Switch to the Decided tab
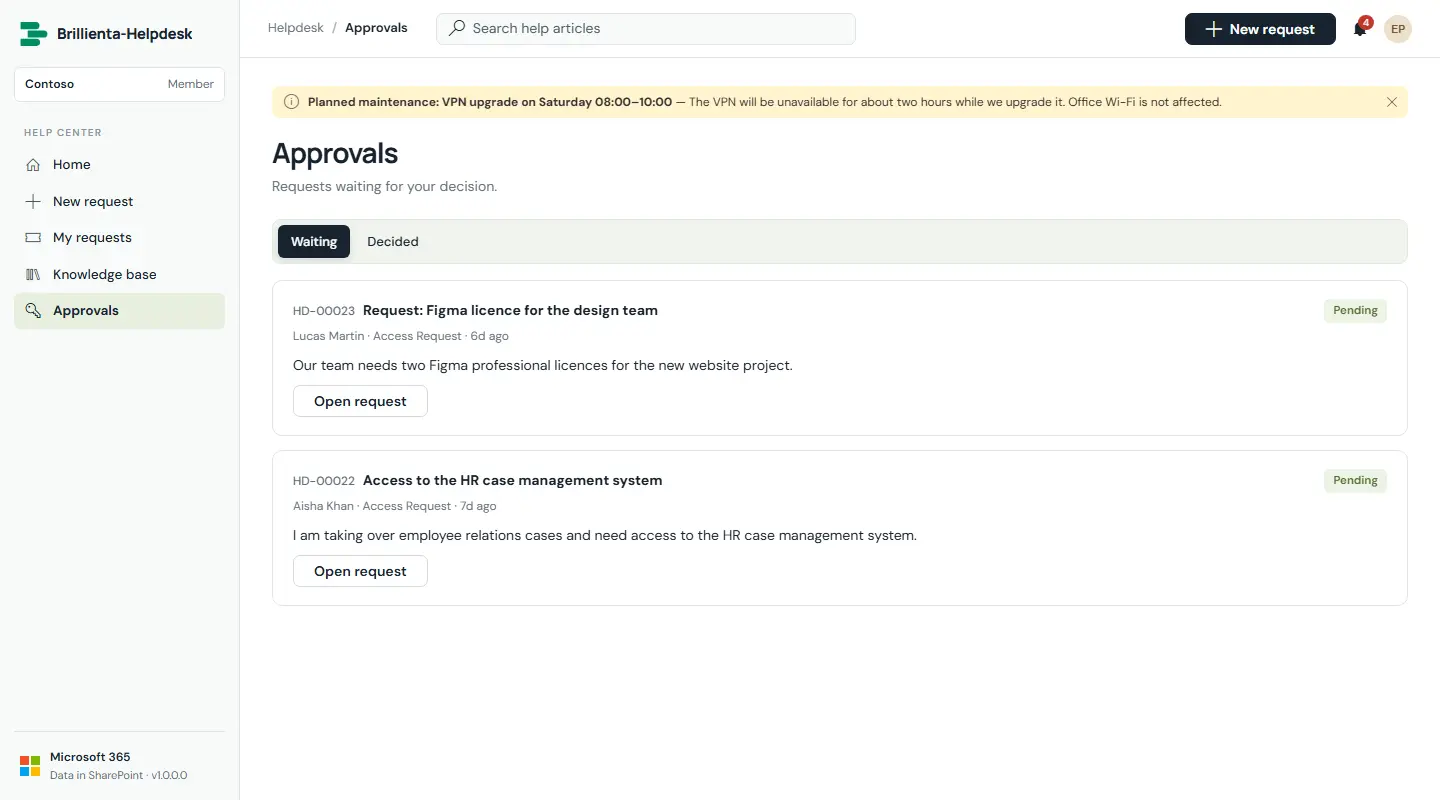 (x=393, y=242)
